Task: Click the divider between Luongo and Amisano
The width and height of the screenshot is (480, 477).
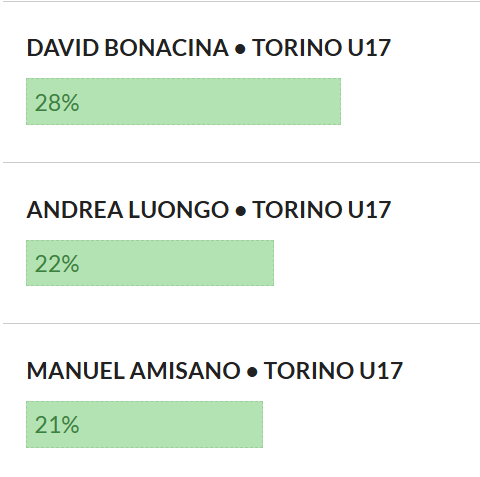Action: click(x=241, y=323)
